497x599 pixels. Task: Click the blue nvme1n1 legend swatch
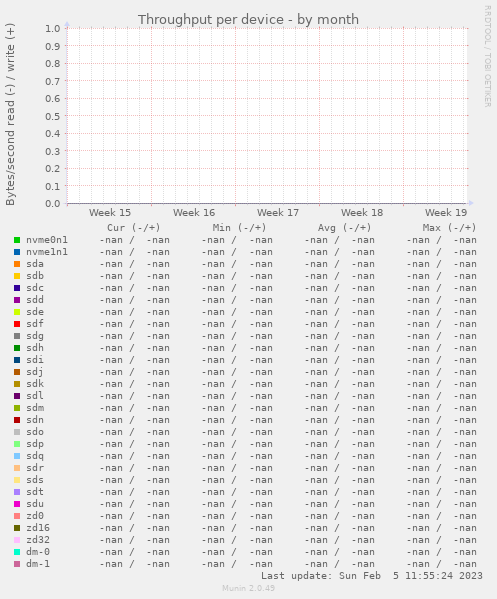click(x=17, y=252)
